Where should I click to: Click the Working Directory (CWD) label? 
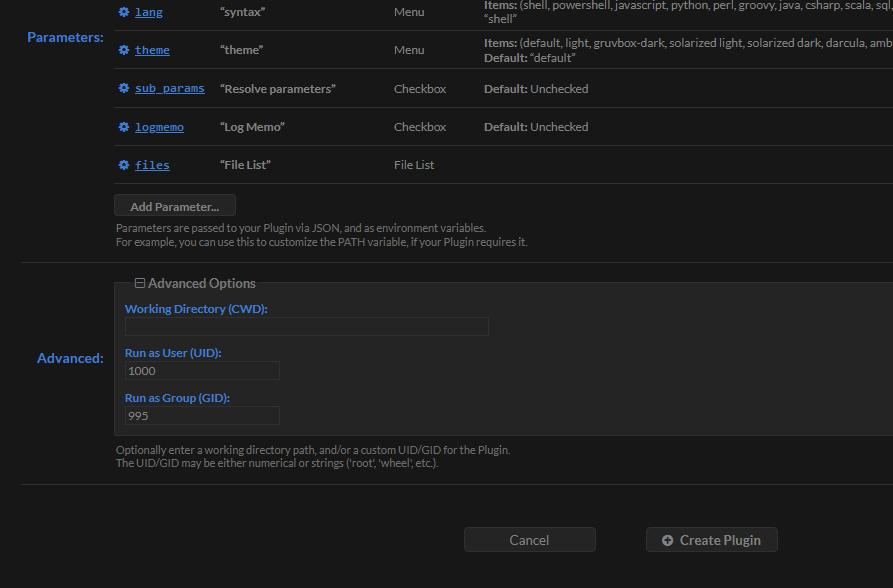click(x=196, y=309)
